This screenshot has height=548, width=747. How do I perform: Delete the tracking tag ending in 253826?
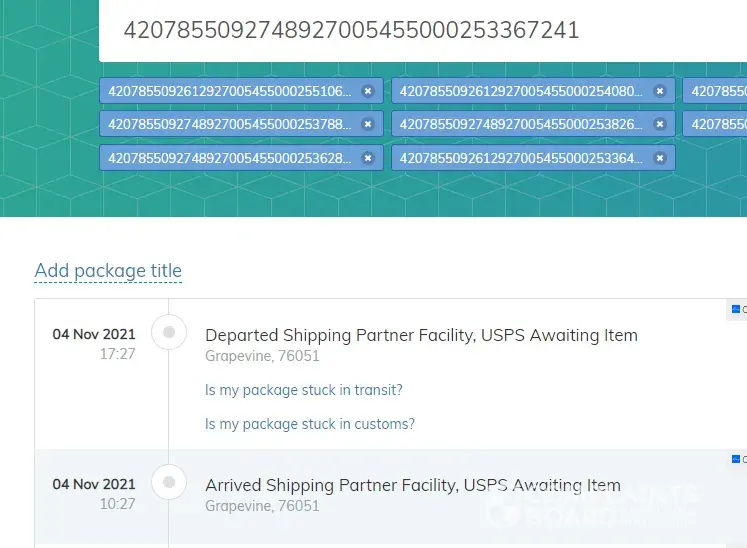(x=660, y=124)
